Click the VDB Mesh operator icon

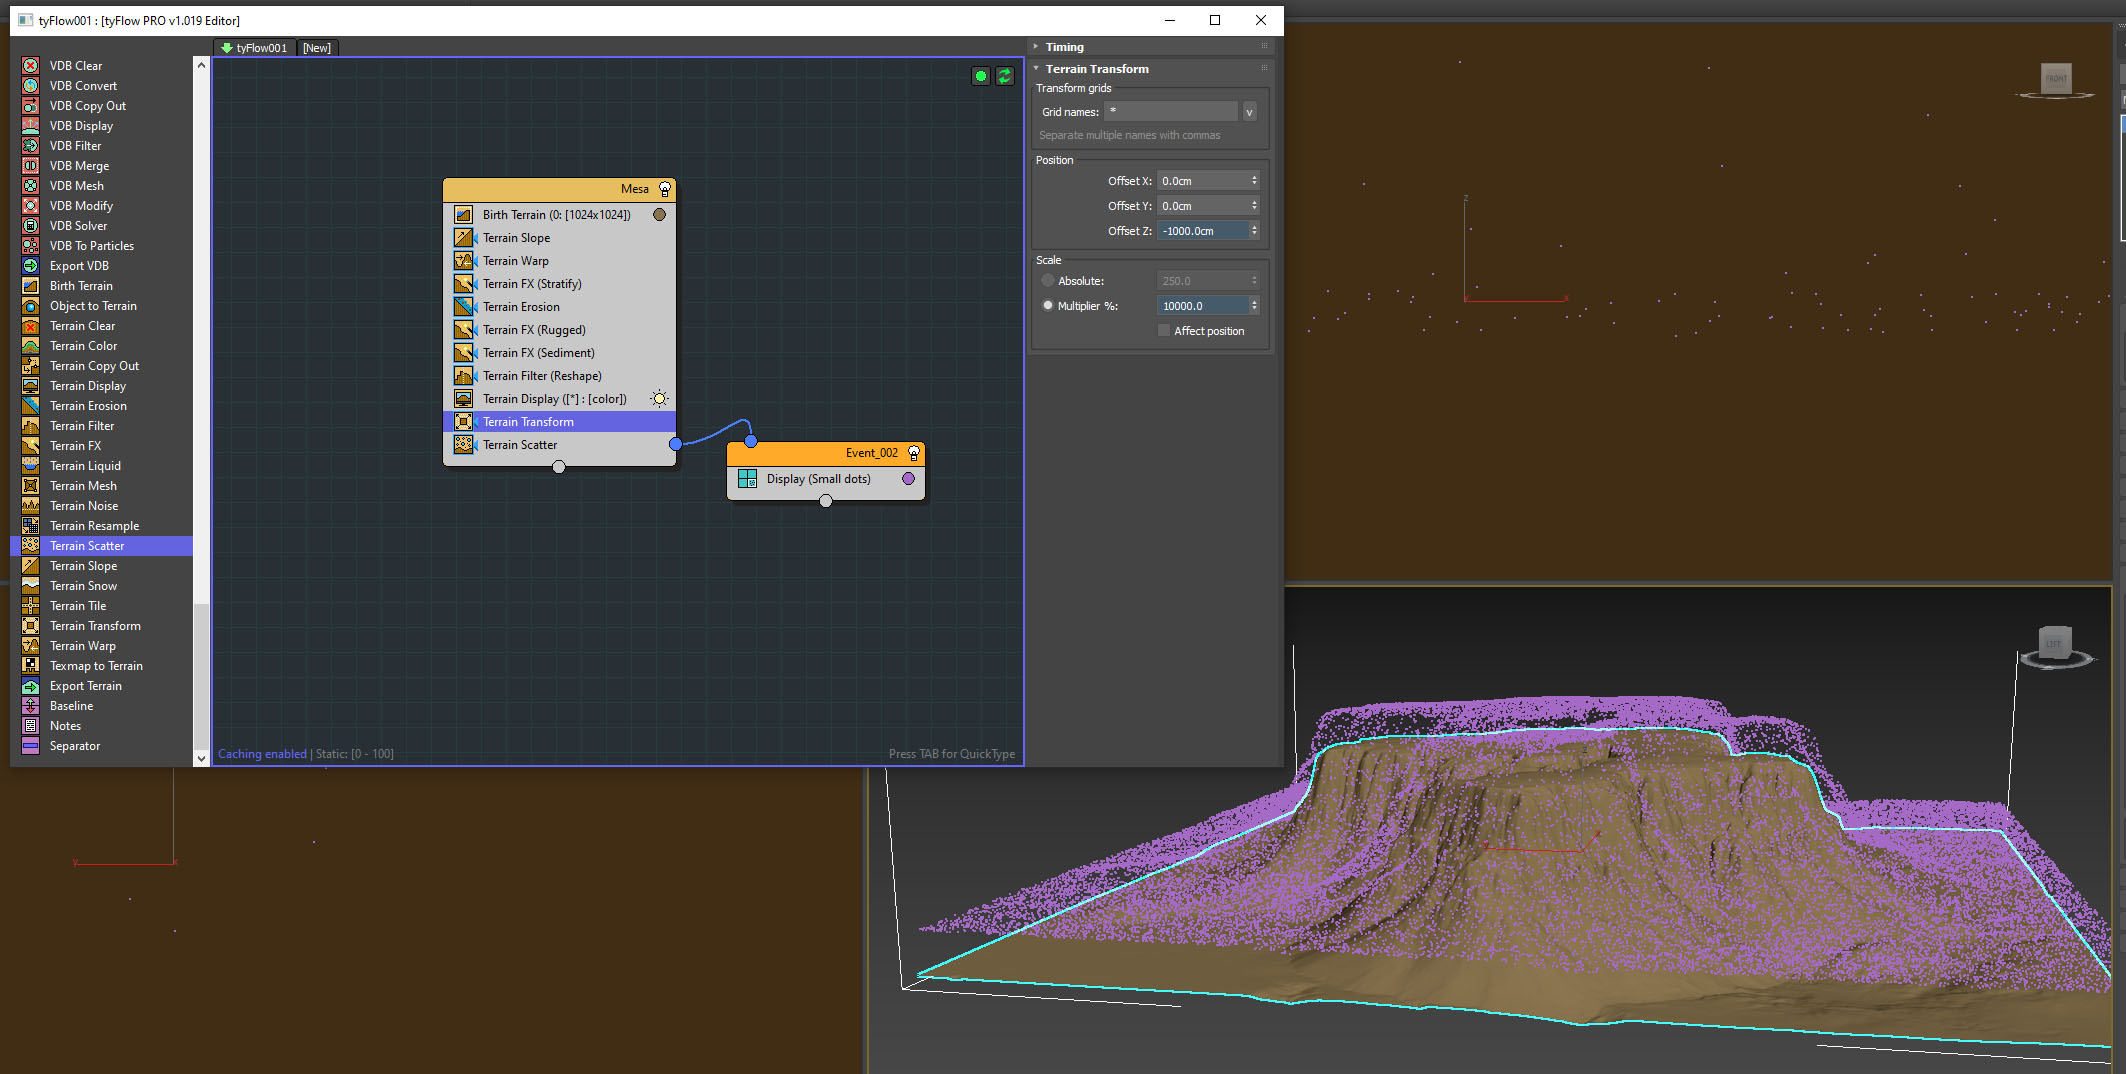coord(31,186)
